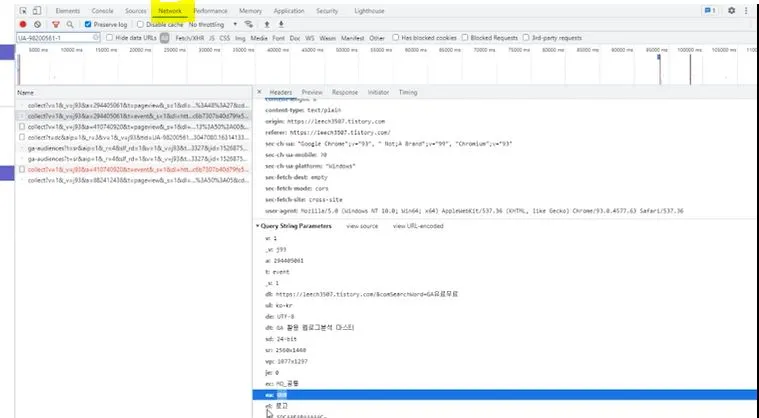Filter requests by CSS type
This screenshot has height=418, width=759.
(225, 38)
